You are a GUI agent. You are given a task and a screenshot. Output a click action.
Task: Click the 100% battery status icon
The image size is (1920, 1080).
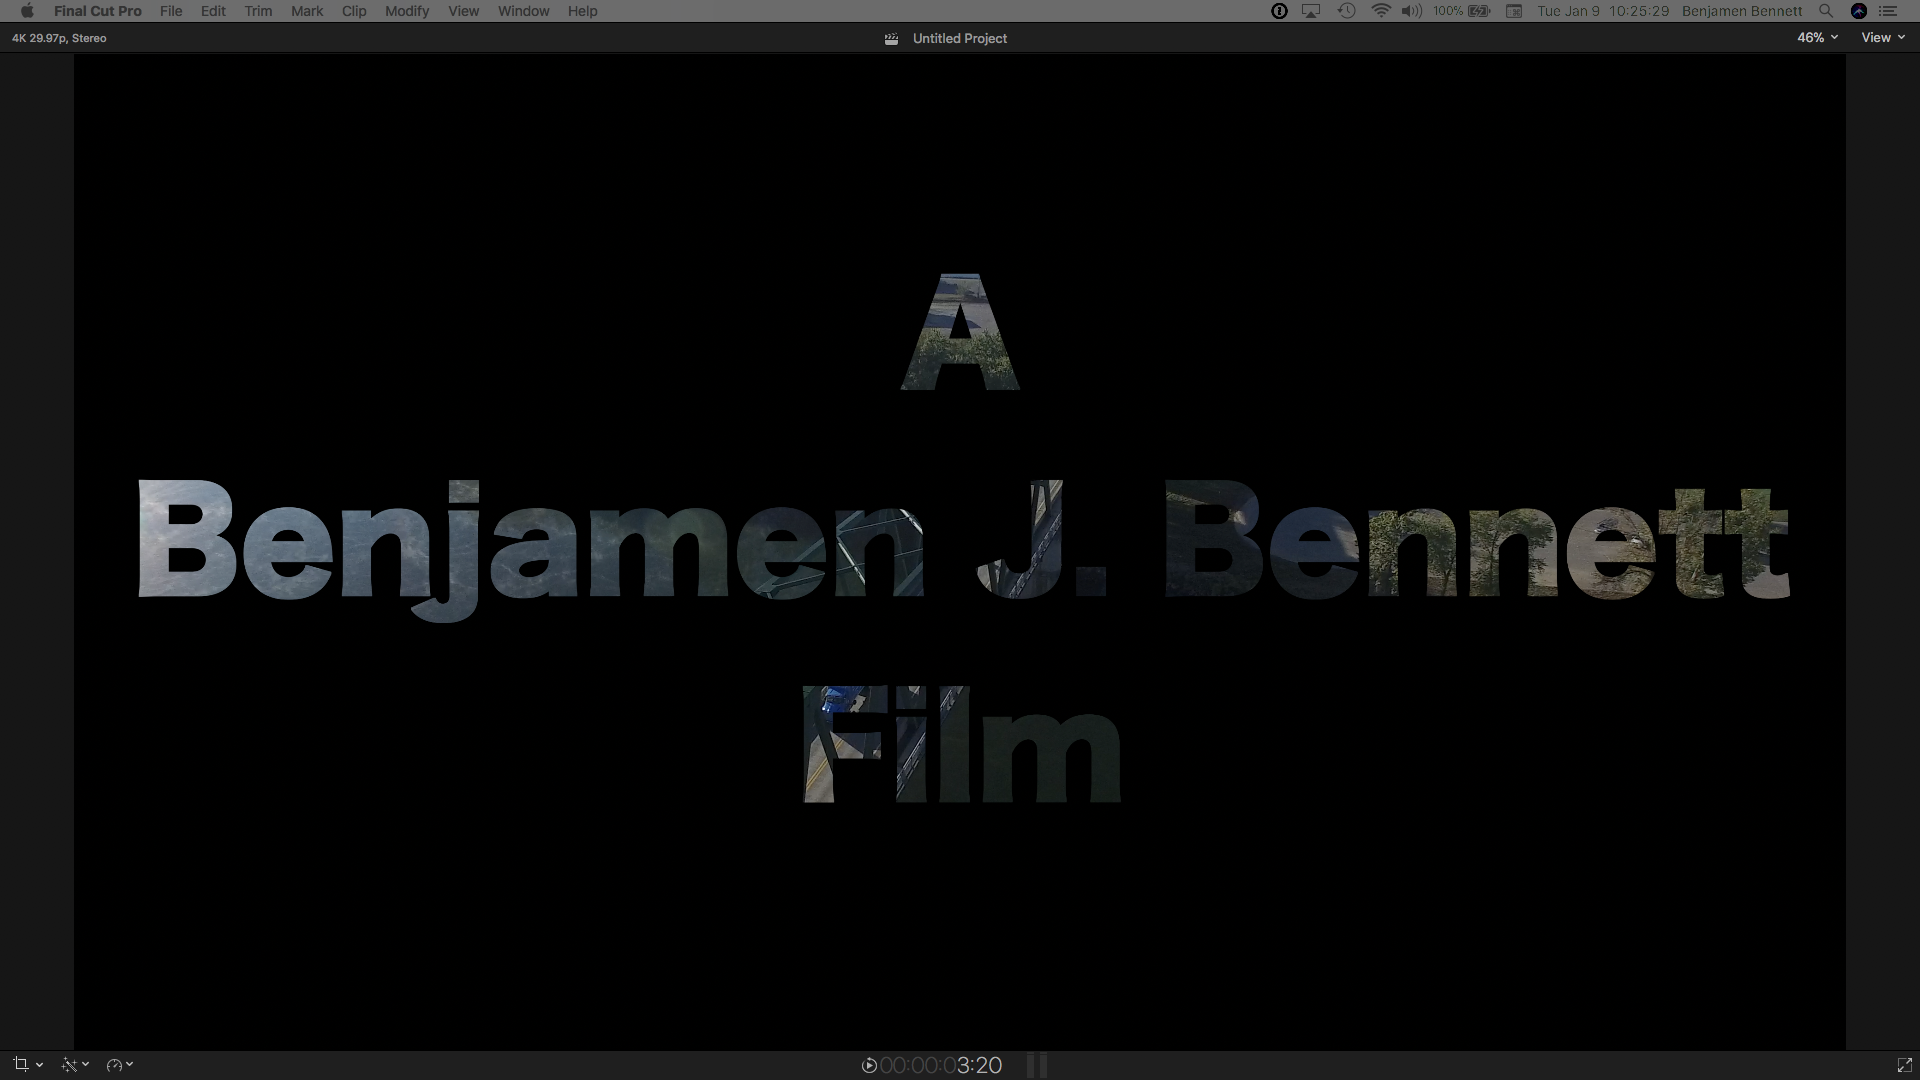1462,11
